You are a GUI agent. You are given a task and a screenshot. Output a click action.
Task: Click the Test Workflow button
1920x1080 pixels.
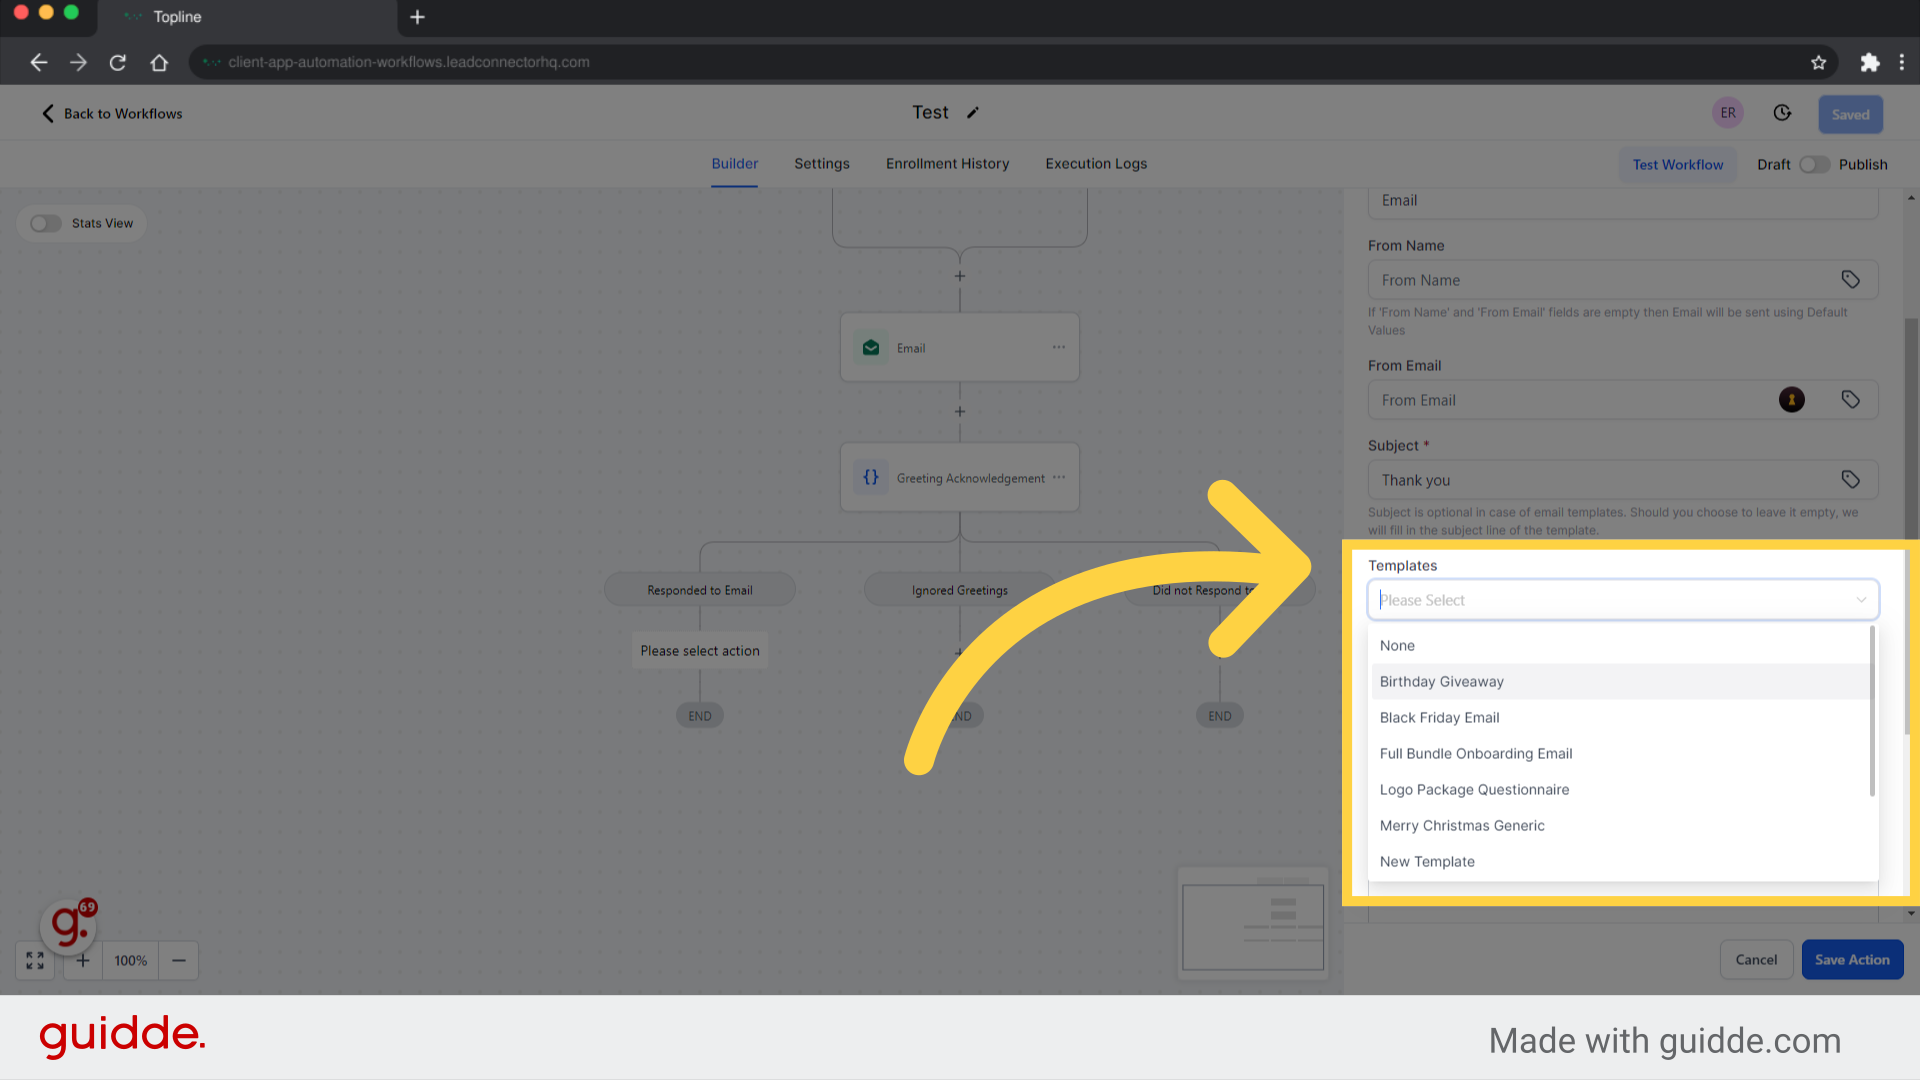[x=1678, y=165]
